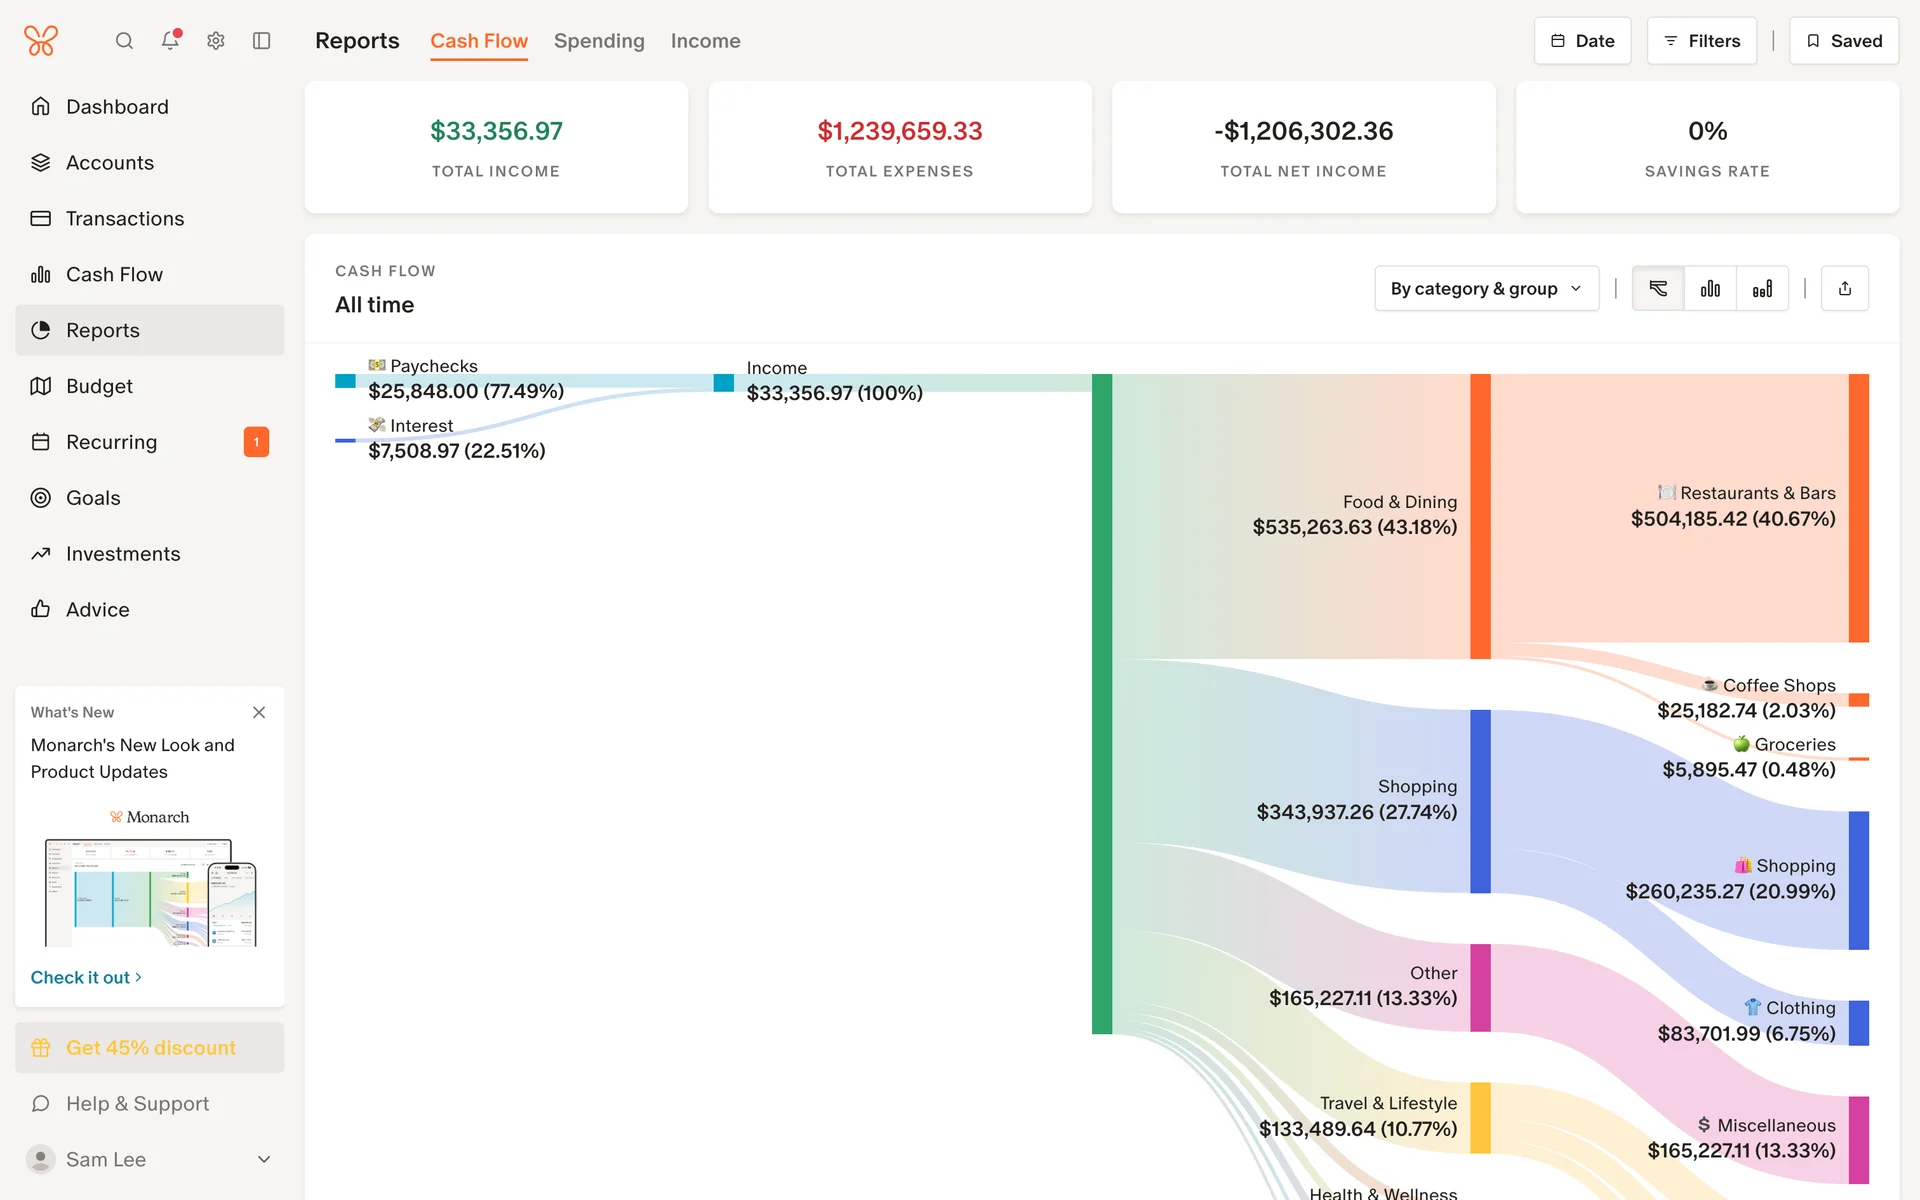Close the What's New card
Image resolution: width=1920 pixels, height=1200 pixels.
point(259,712)
